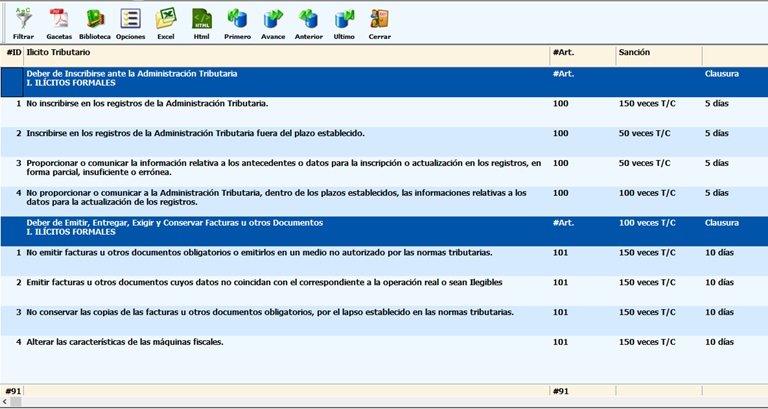The height and width of the screenshot is (409, 768).
Task: Sort by Sanción column header
Action: point(657,51)
